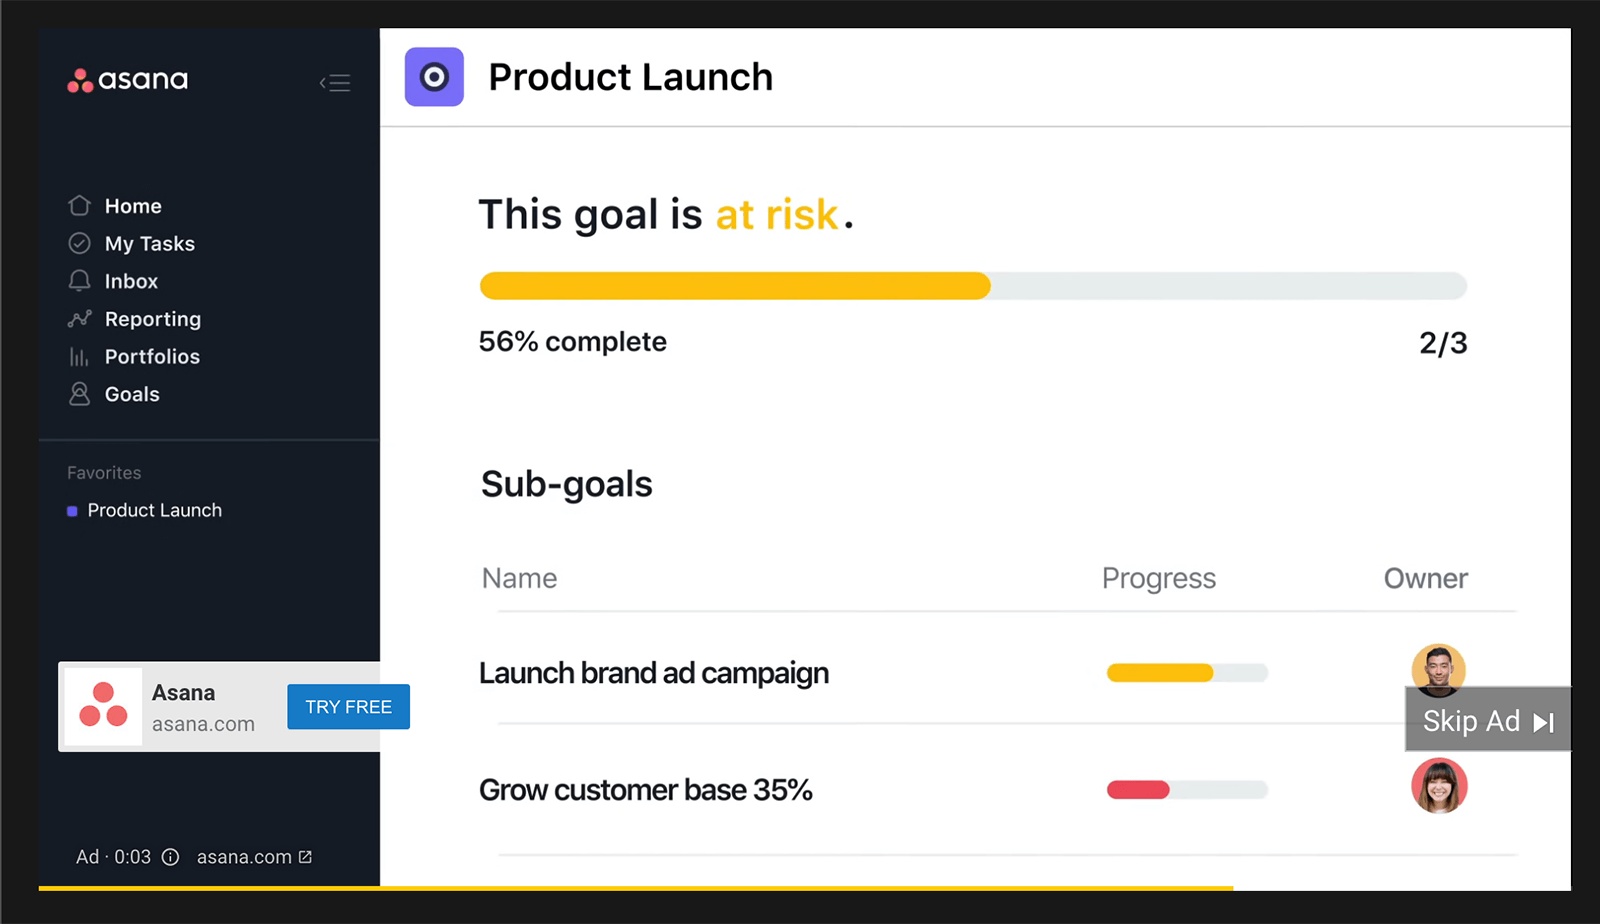Click the Home house icon in sidebar

(79, 205)
